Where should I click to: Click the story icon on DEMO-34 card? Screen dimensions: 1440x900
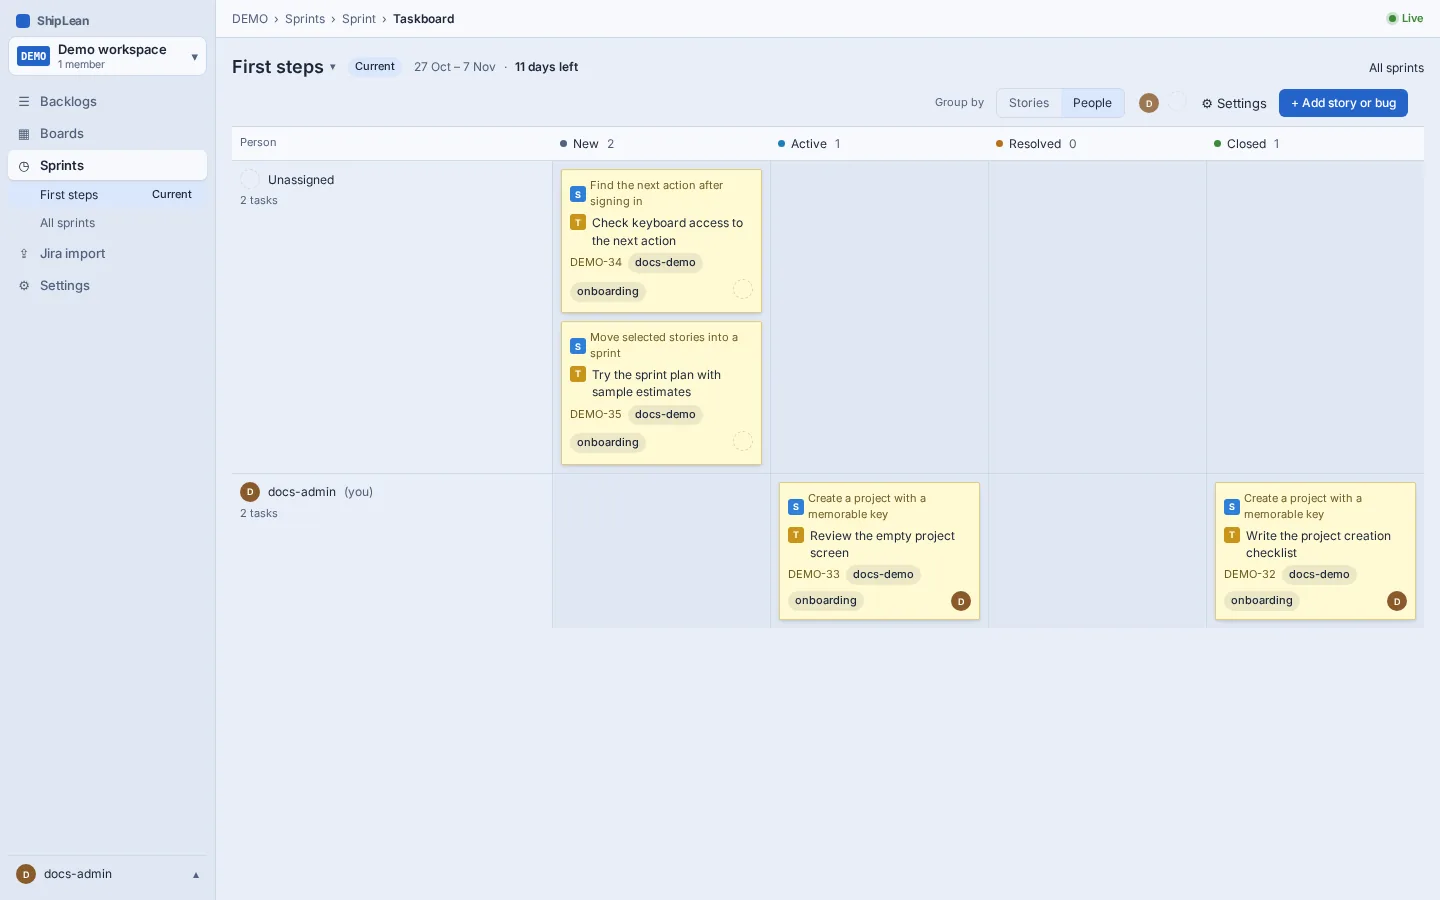578,194
